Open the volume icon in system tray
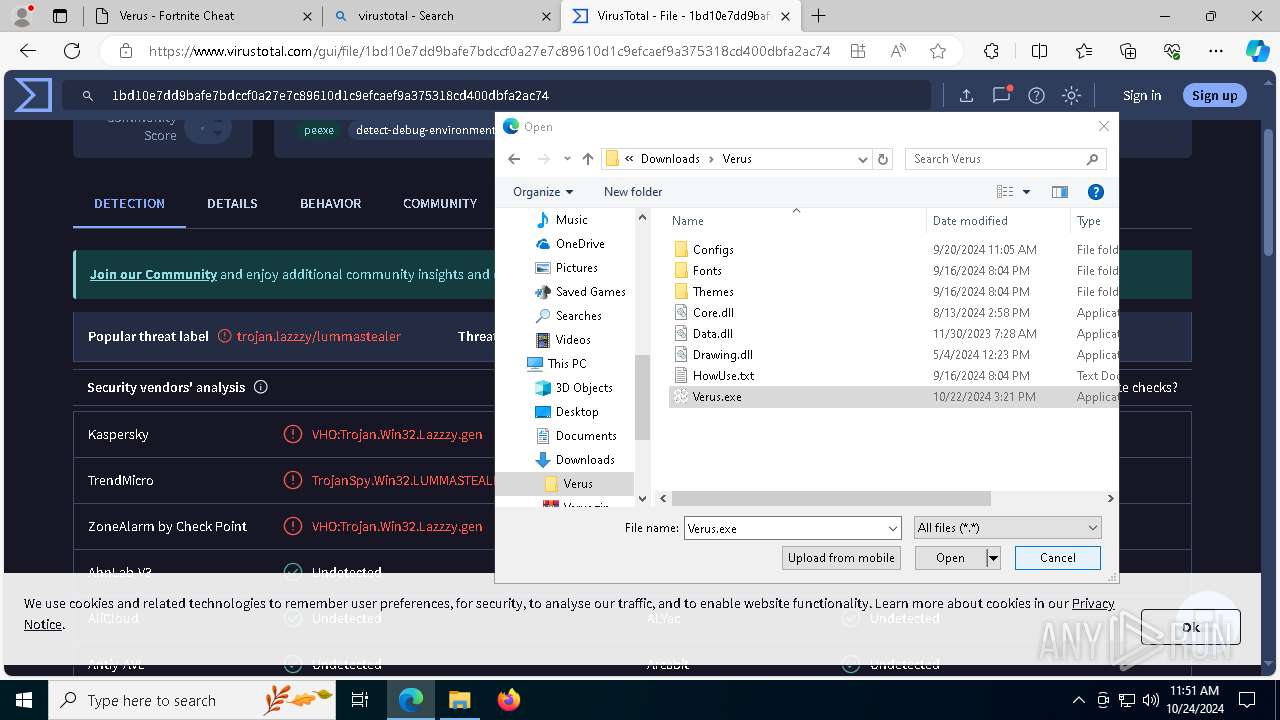This screenshot has height=720, width=1280. tap(1151, 700)
